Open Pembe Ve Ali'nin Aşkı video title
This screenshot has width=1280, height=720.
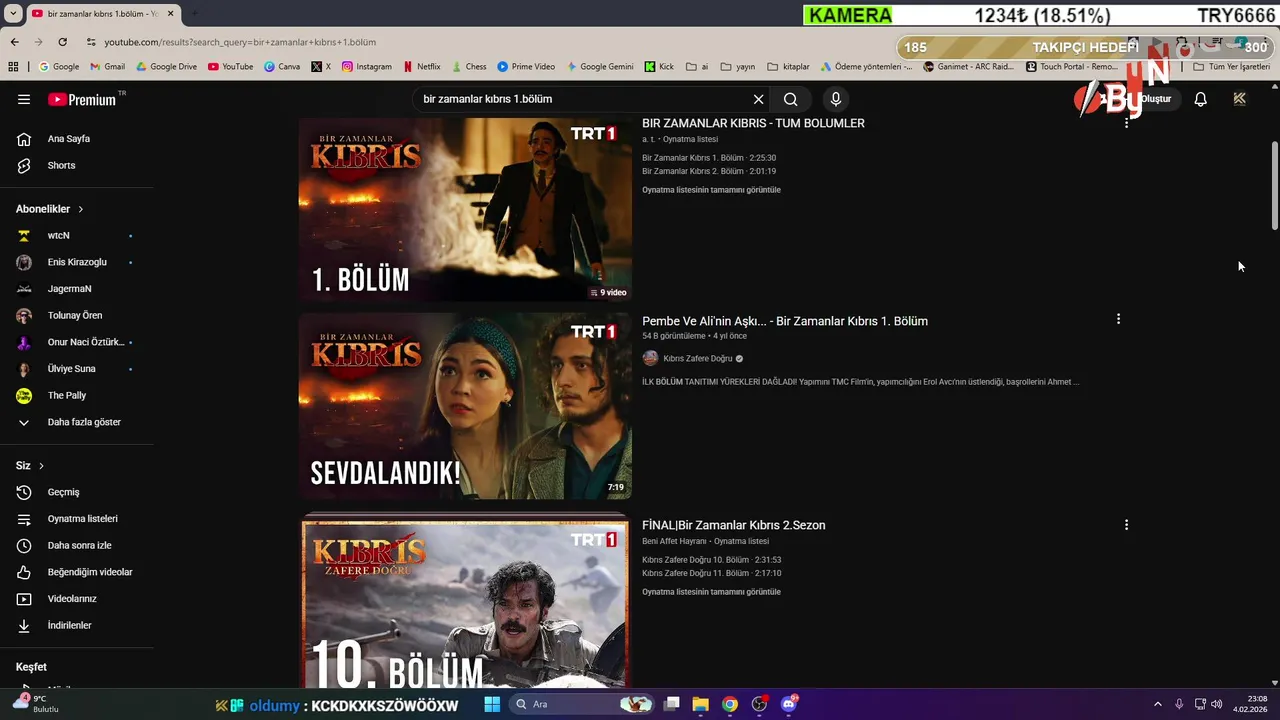785,321
